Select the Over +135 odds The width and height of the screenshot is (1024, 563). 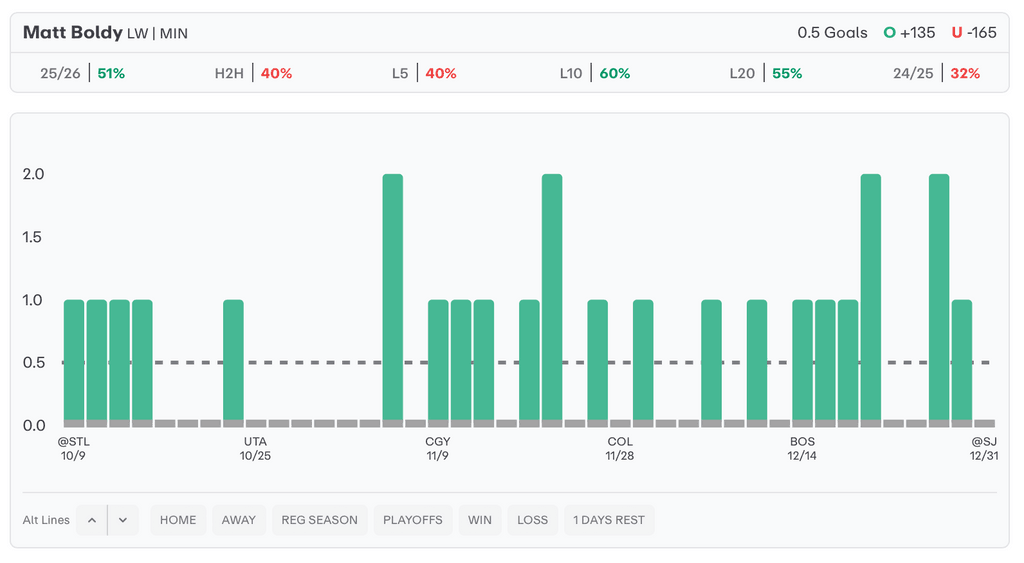tap(908, 33)
